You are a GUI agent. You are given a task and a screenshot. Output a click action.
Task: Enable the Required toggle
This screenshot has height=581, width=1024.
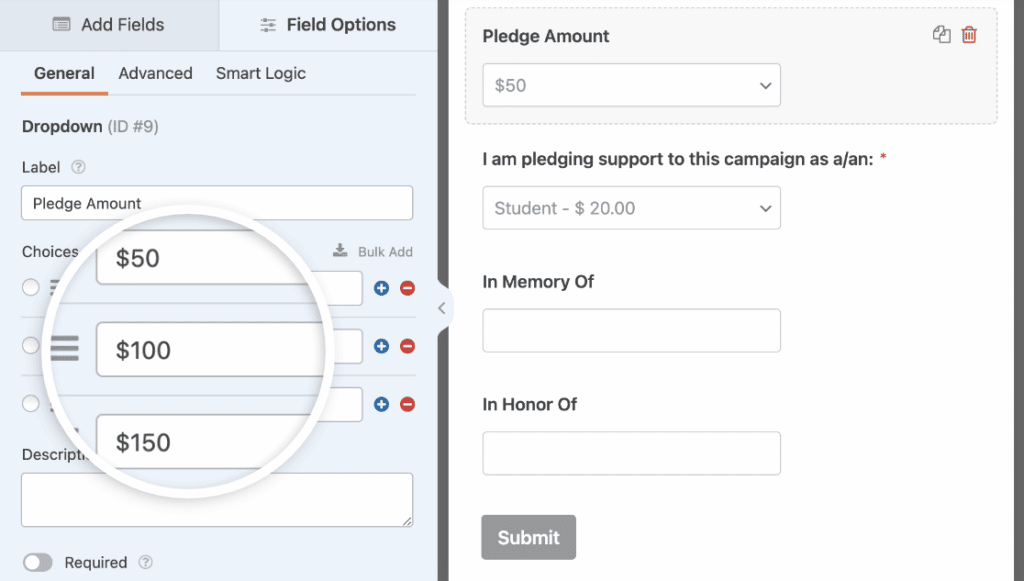pyautogui.click(x=38, y=563)
